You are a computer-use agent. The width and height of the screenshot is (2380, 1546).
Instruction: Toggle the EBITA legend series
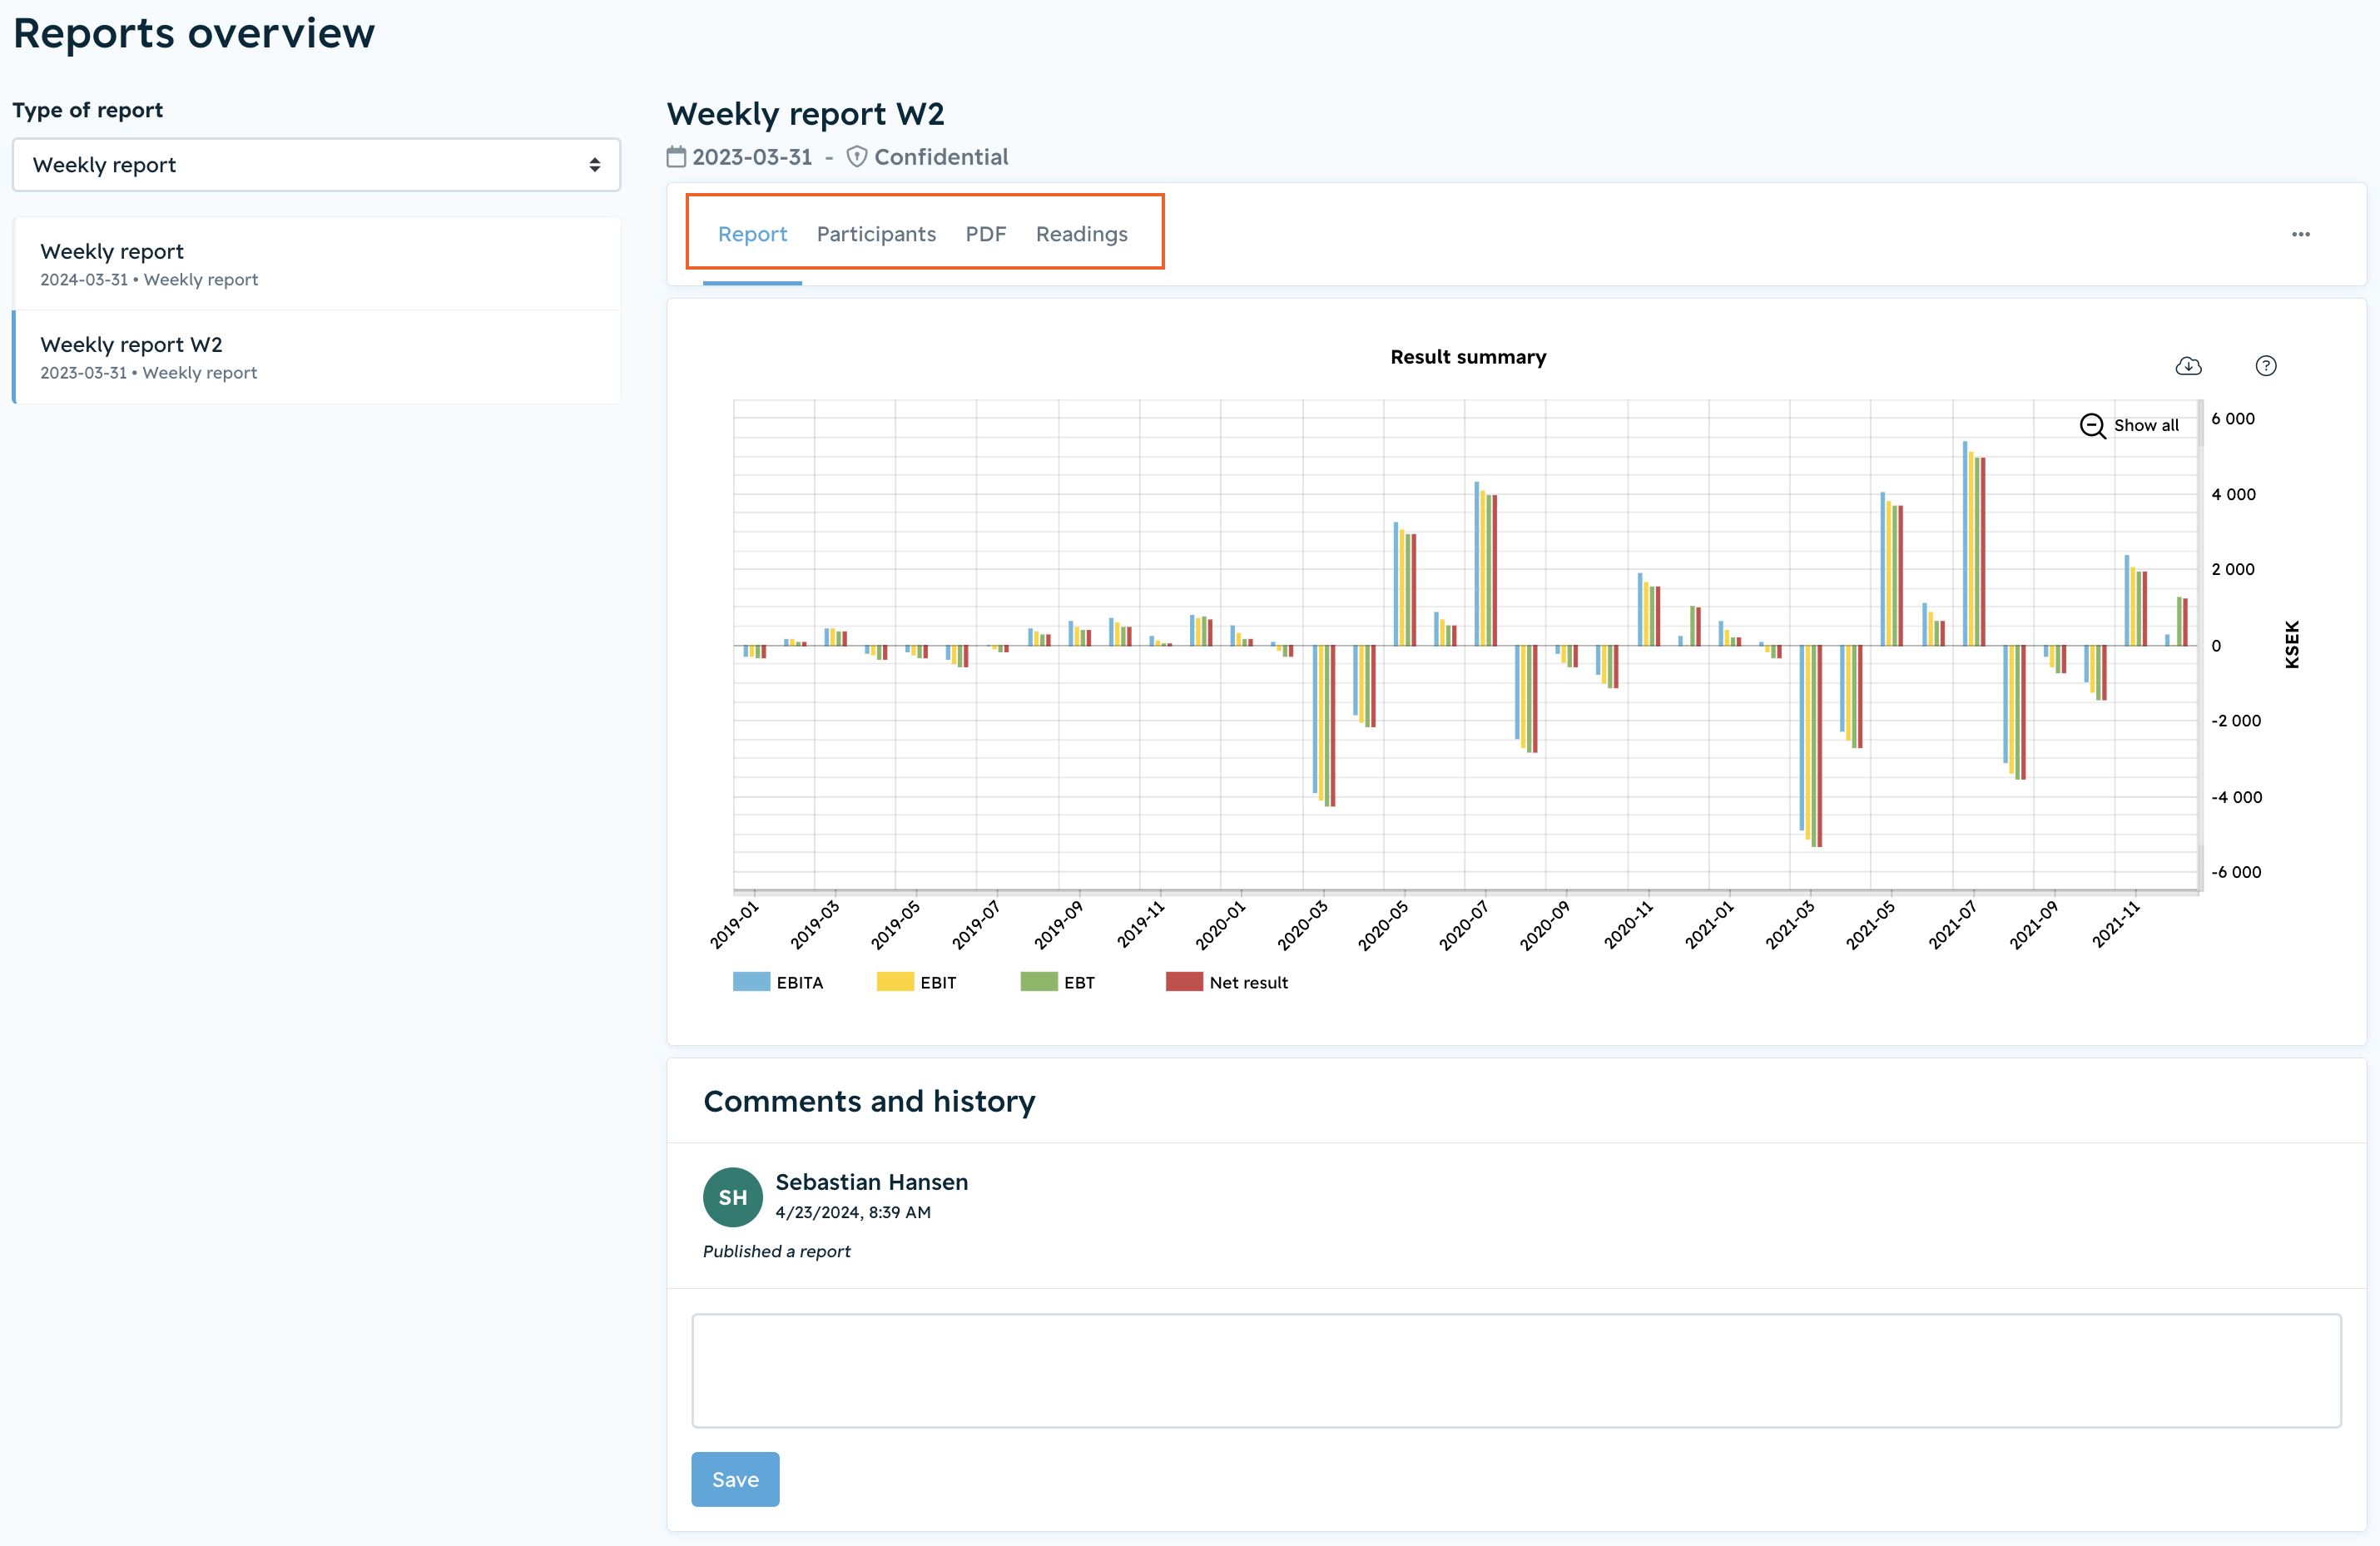(x=778, y=982)
